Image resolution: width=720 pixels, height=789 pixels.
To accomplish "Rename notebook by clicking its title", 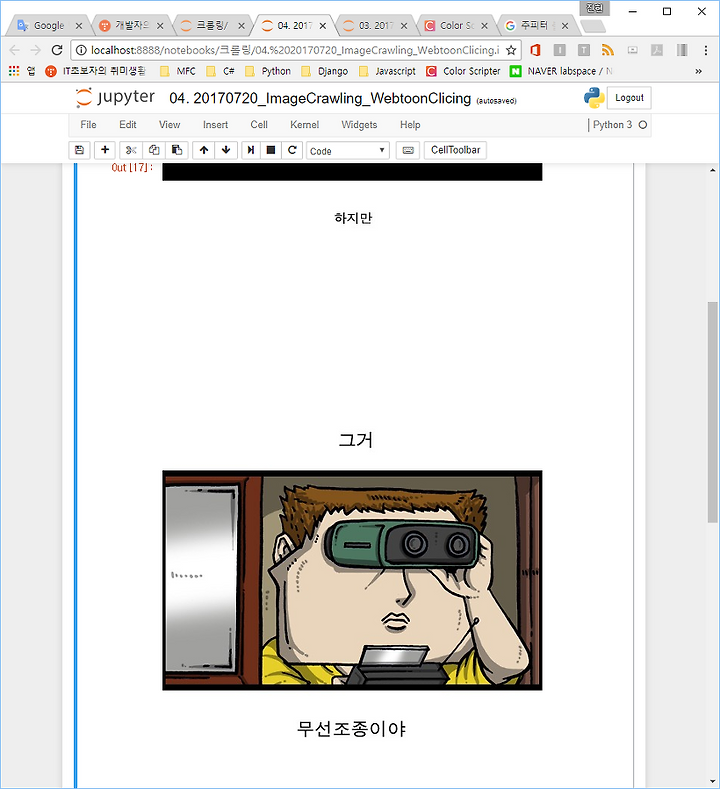I will point(320,98).
